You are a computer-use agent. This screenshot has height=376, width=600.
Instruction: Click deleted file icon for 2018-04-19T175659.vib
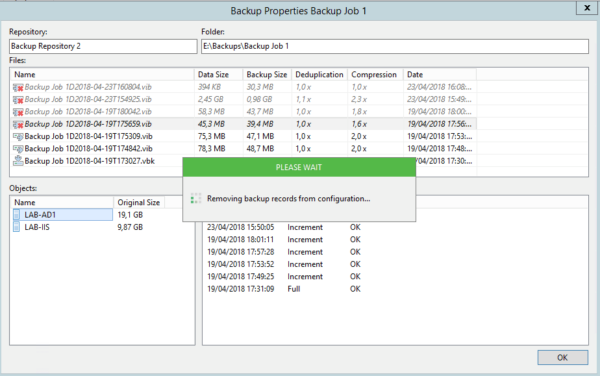[18, 124]
